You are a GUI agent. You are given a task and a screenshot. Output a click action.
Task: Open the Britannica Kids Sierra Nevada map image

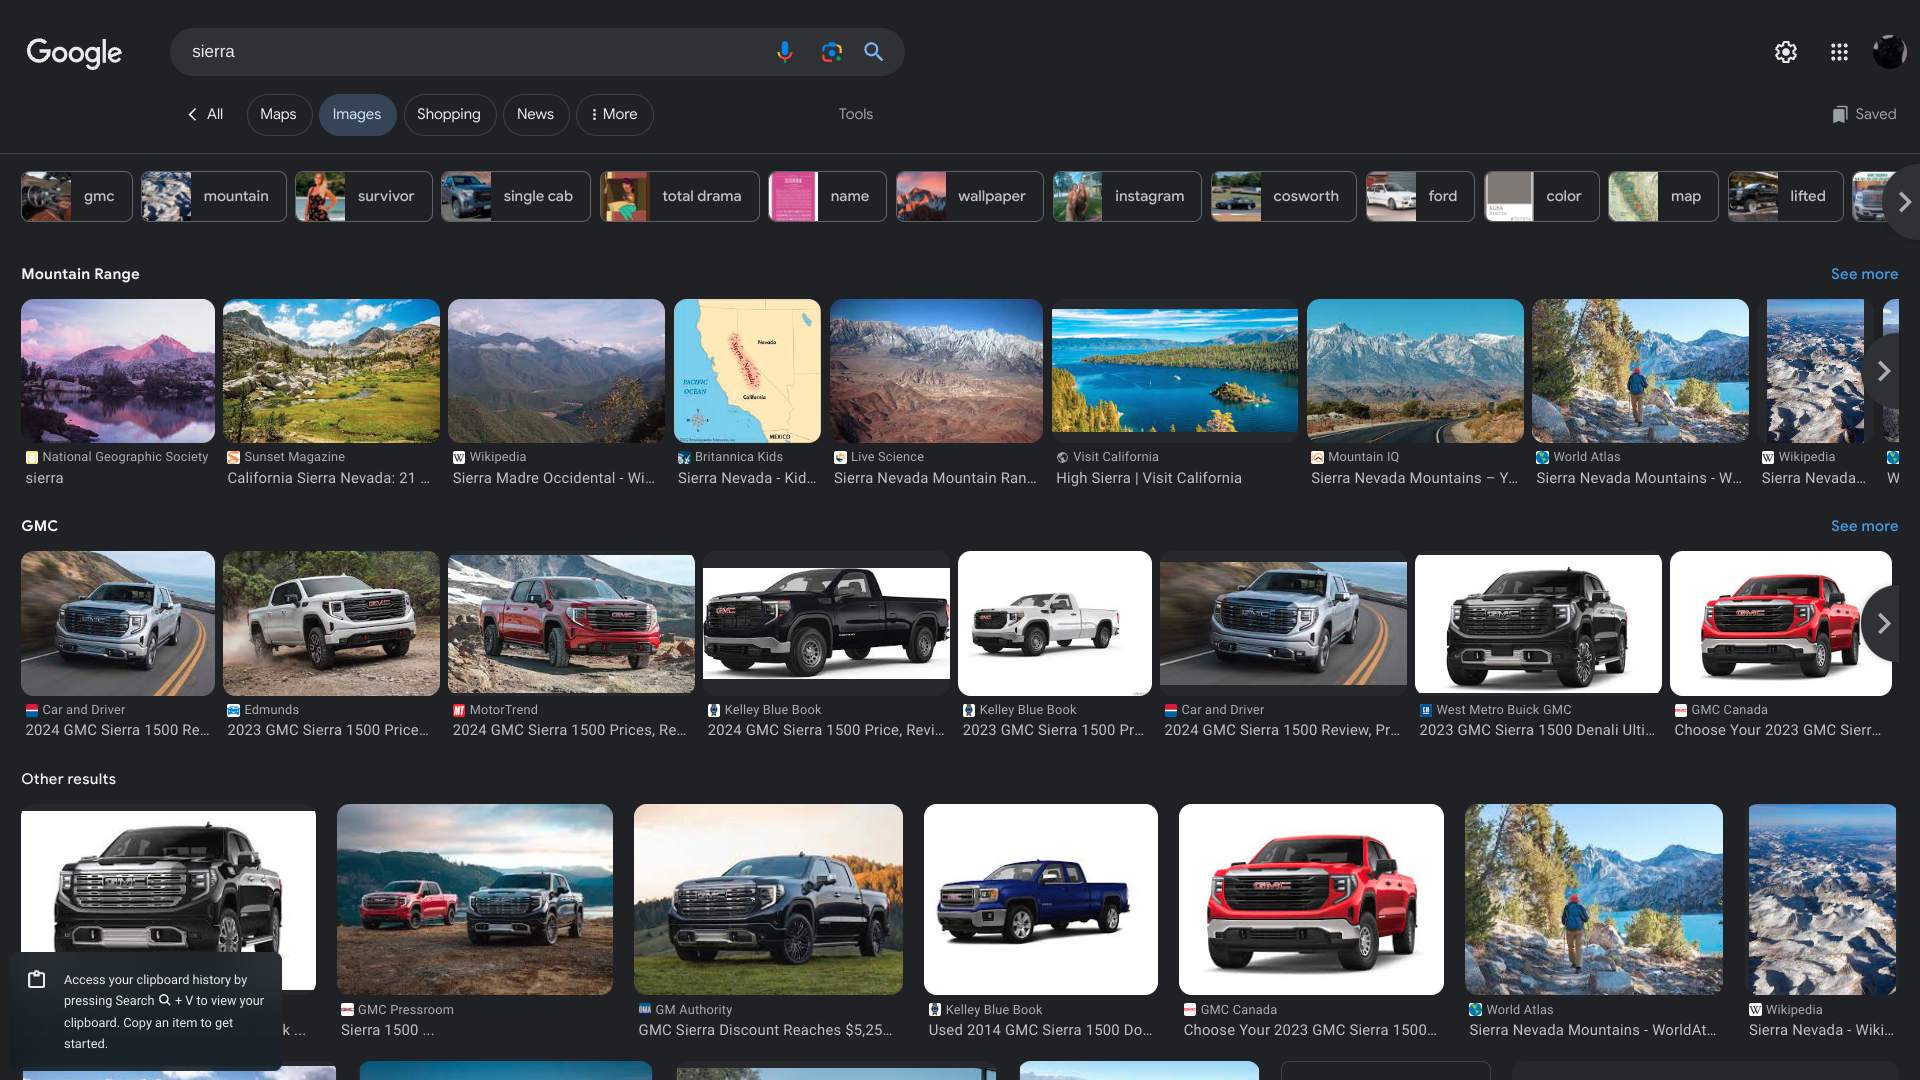click(x=747, y=371)
